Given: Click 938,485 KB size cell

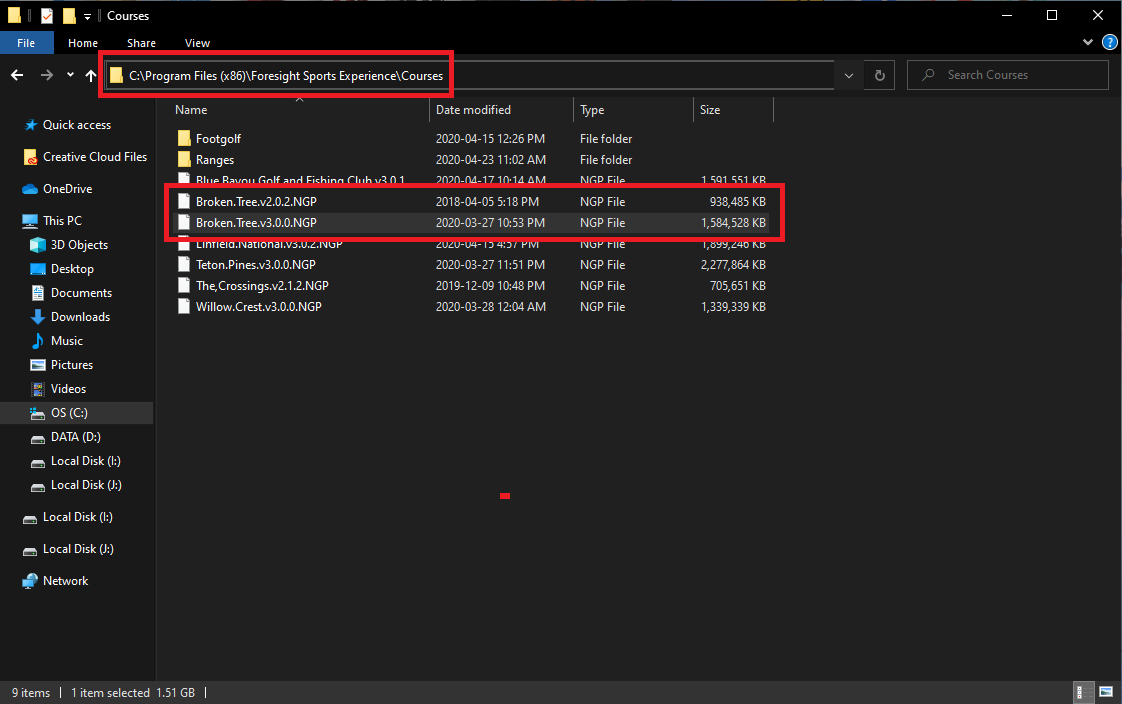Looking at the screenshot, I should tap(738, 202).
